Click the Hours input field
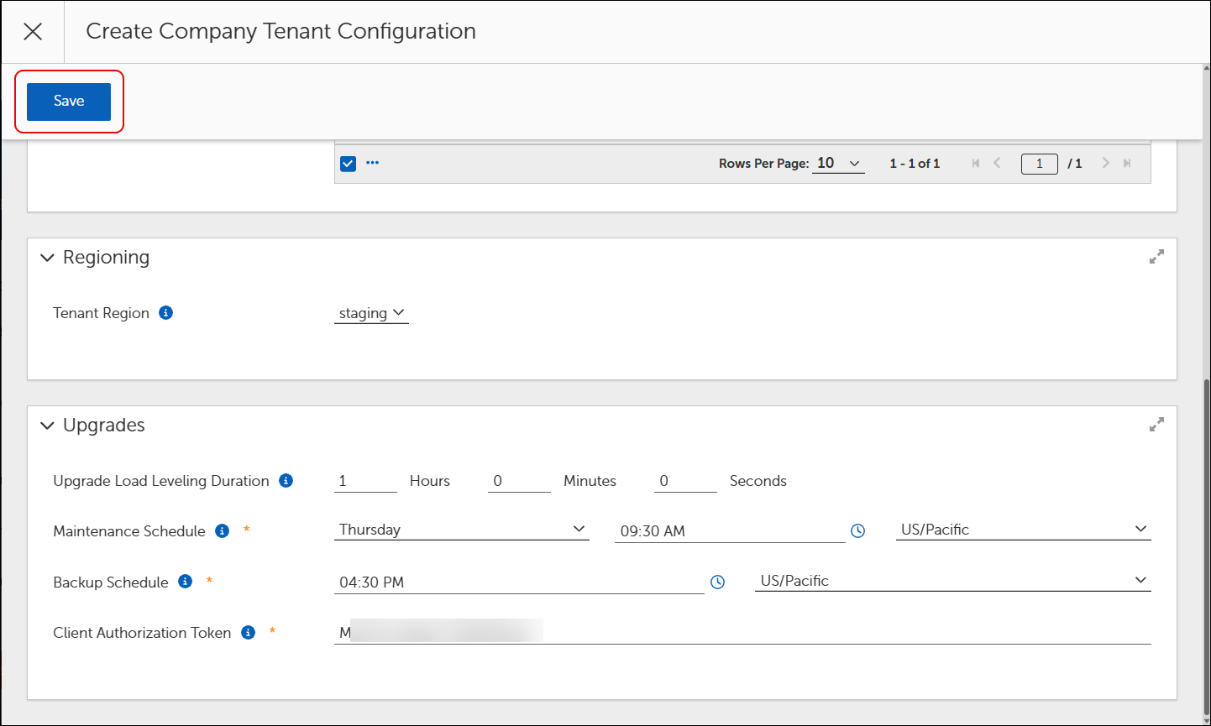Screen dimensions: 1211x726 tap(366, 481)
